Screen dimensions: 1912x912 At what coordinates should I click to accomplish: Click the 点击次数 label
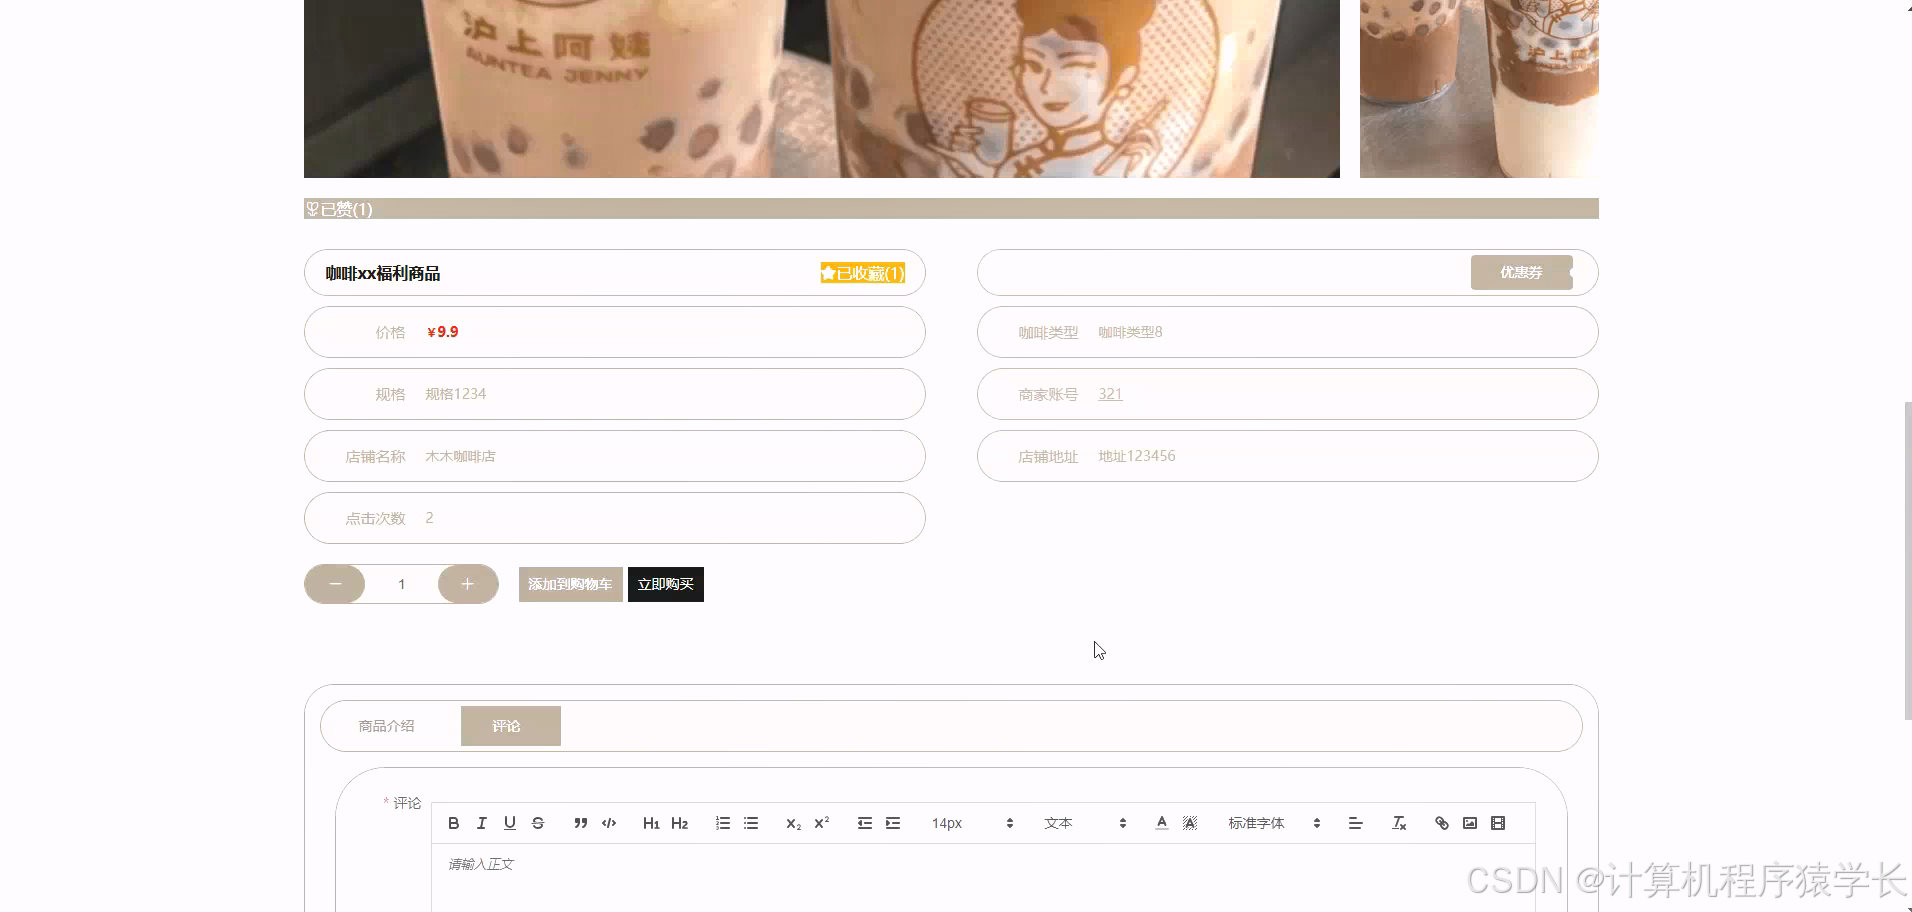[x=375, y=518]
